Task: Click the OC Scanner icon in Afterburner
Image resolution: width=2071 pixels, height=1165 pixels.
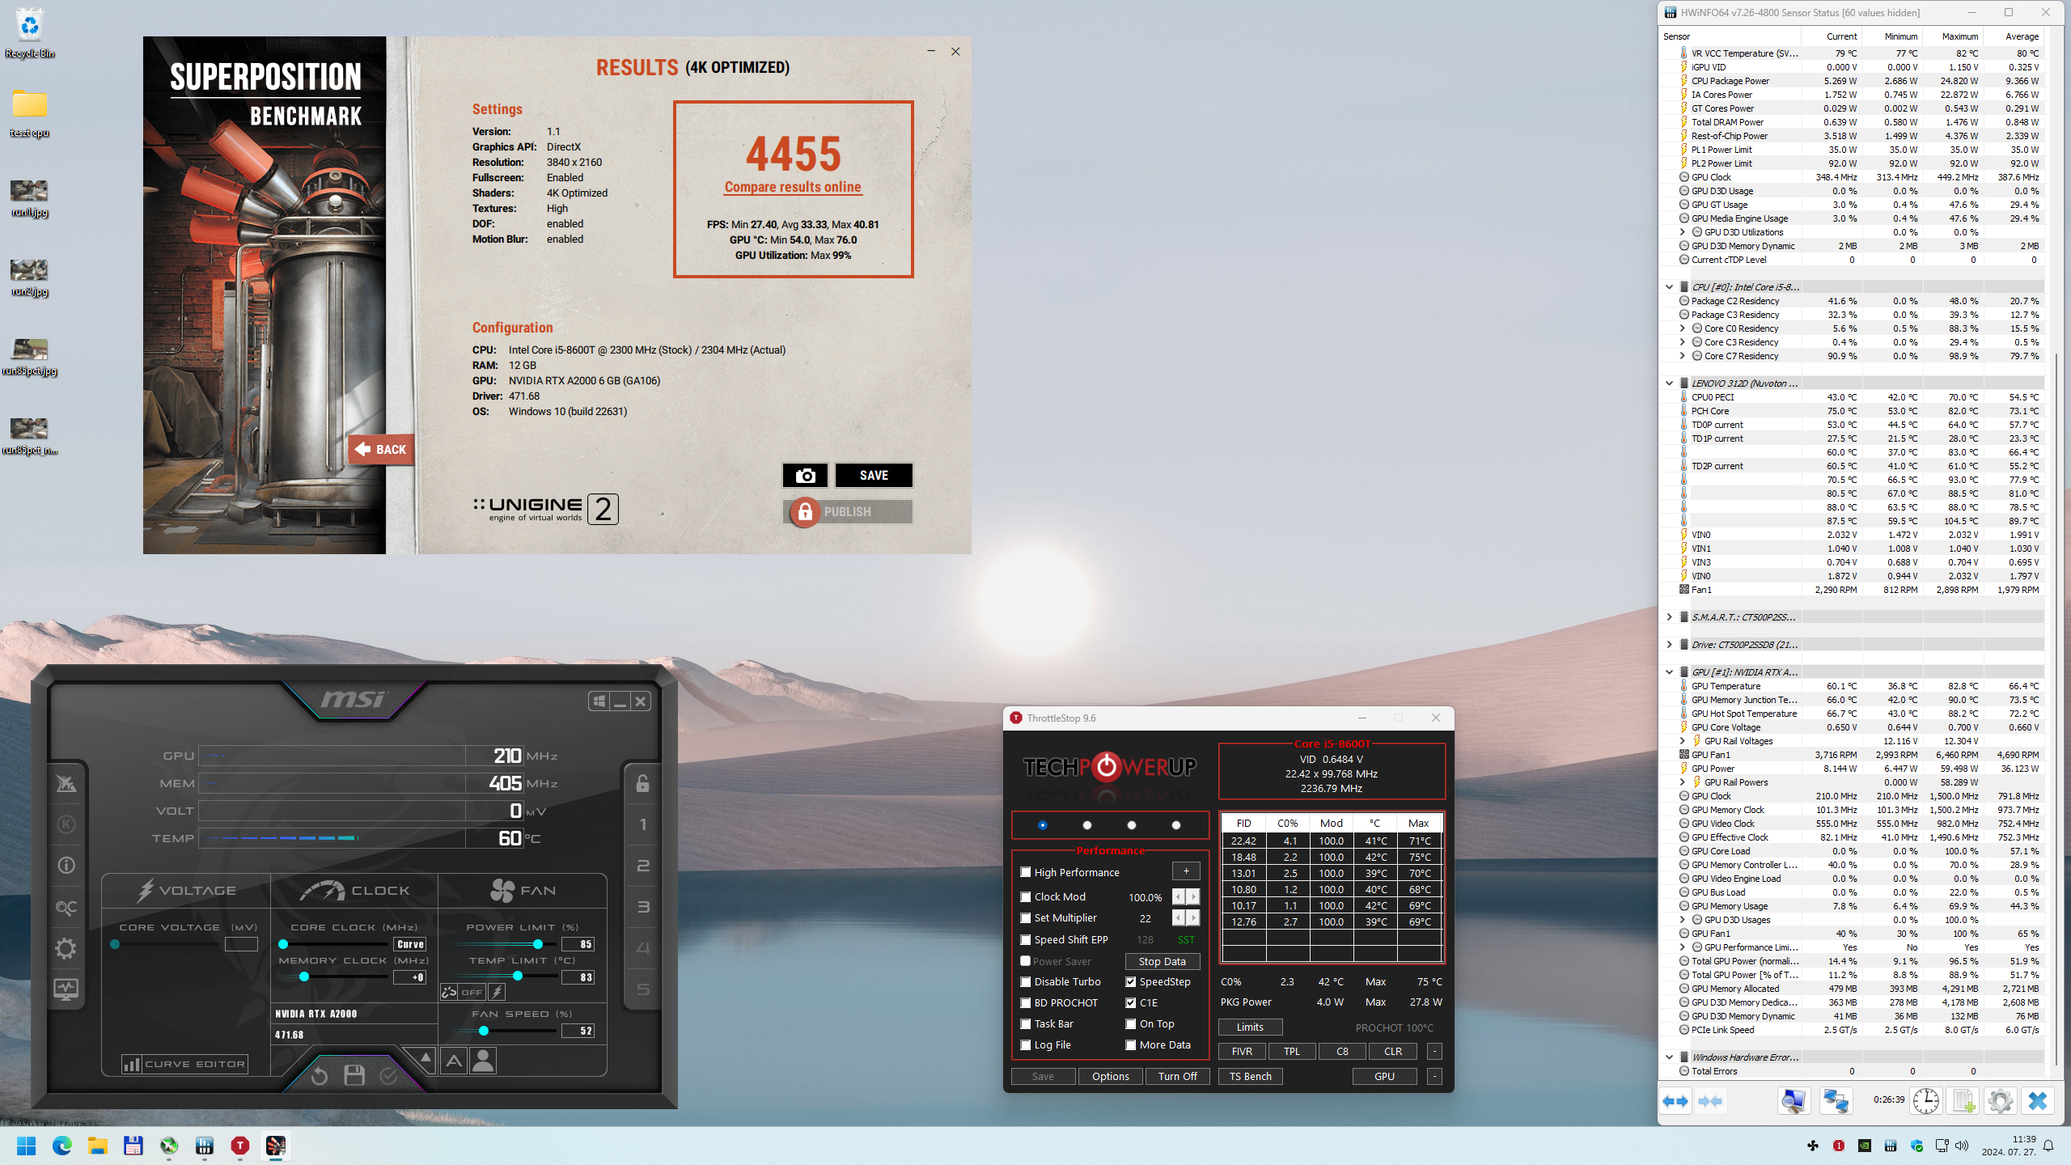Action: [x=66, y=907]
